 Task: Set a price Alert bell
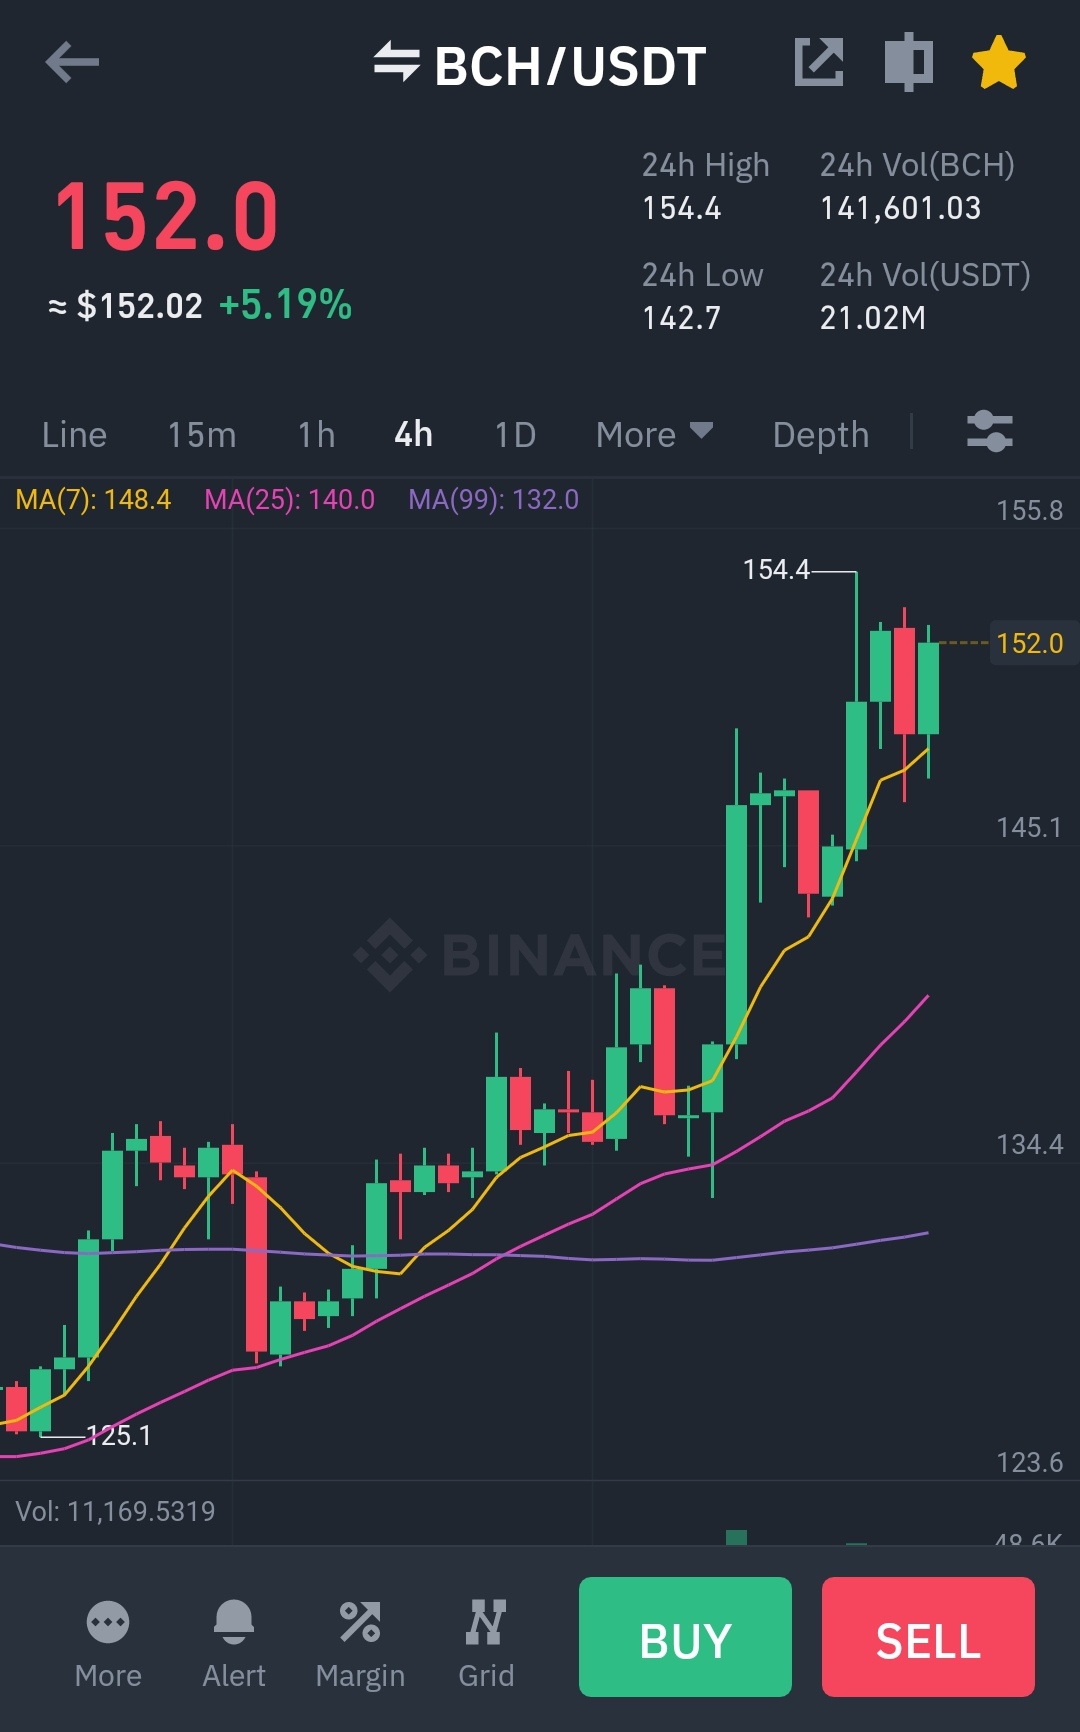click(x=234, y=1622)
